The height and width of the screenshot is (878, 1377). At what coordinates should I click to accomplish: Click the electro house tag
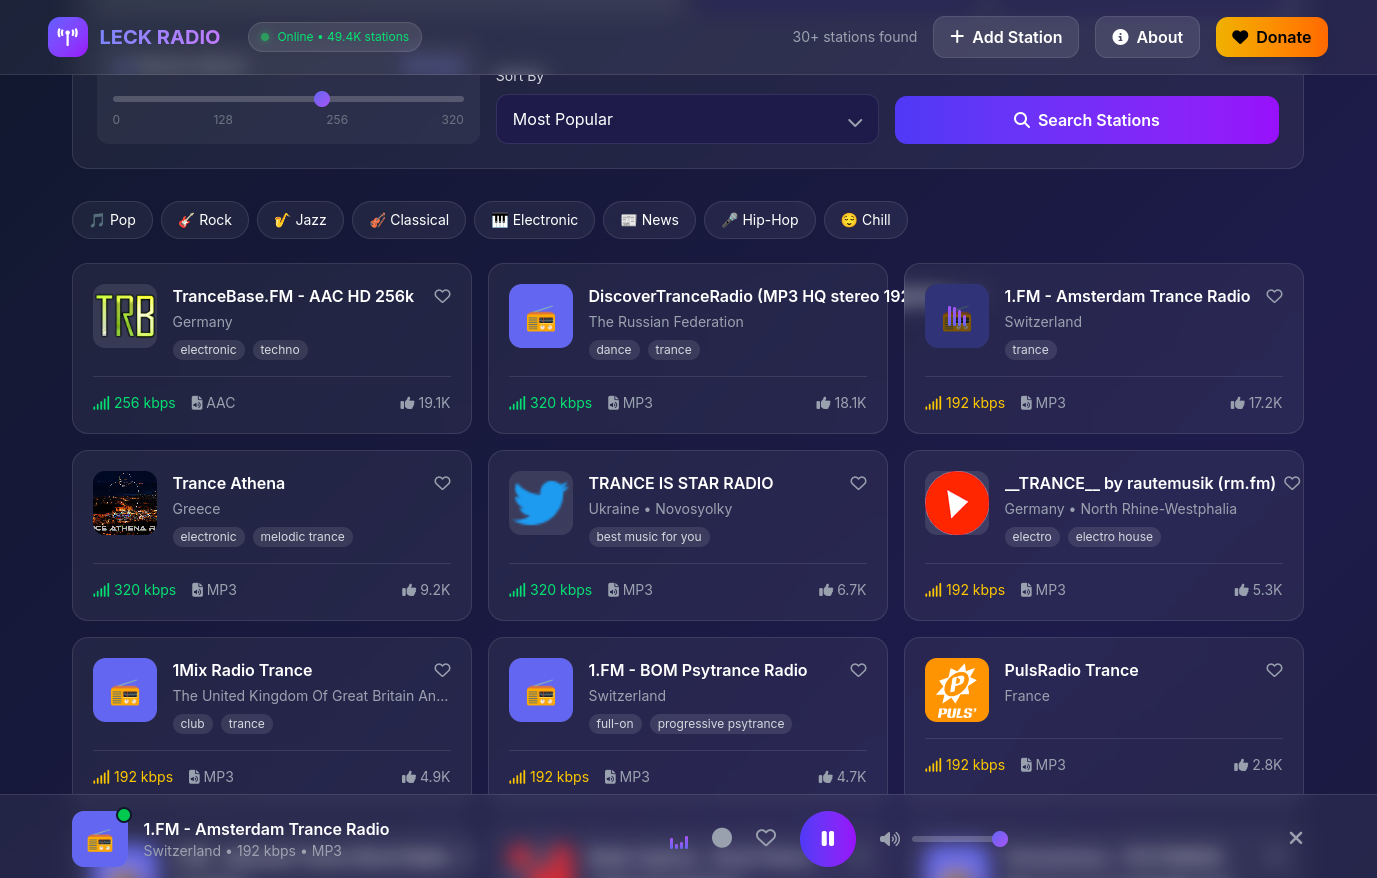1114,537
